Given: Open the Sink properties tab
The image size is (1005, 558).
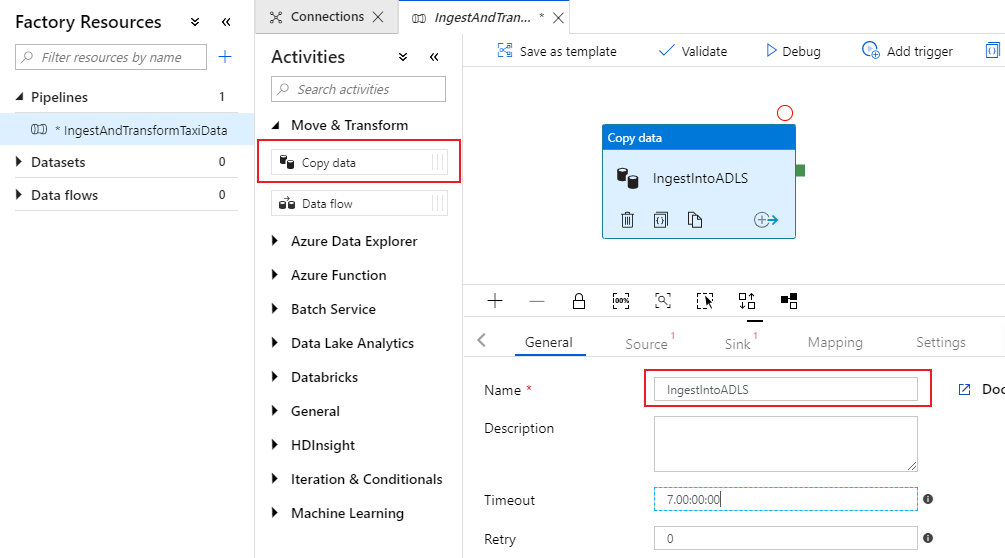Looking at the screenshot, I should click(737, 343).
